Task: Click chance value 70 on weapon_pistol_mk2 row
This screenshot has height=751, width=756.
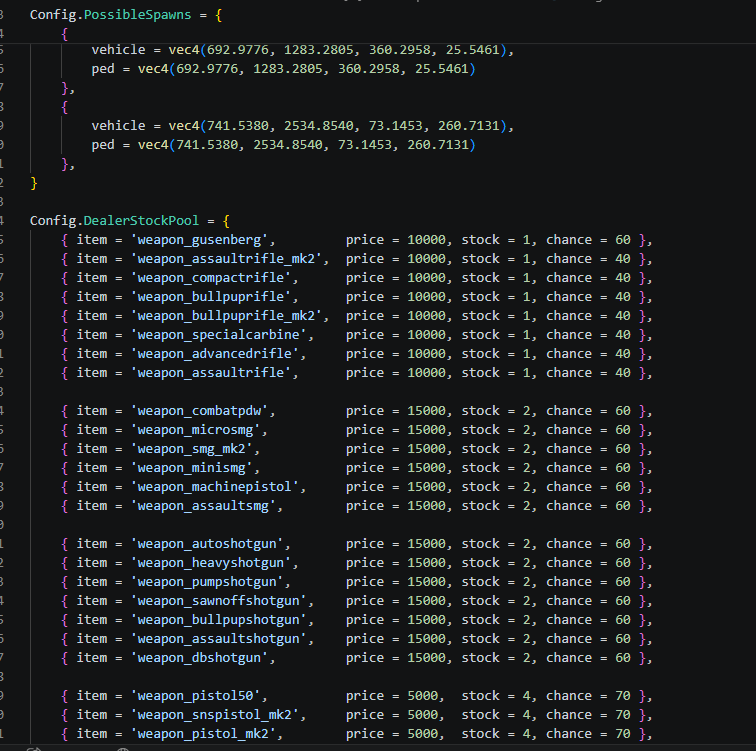Action: [x=623, y=735]
